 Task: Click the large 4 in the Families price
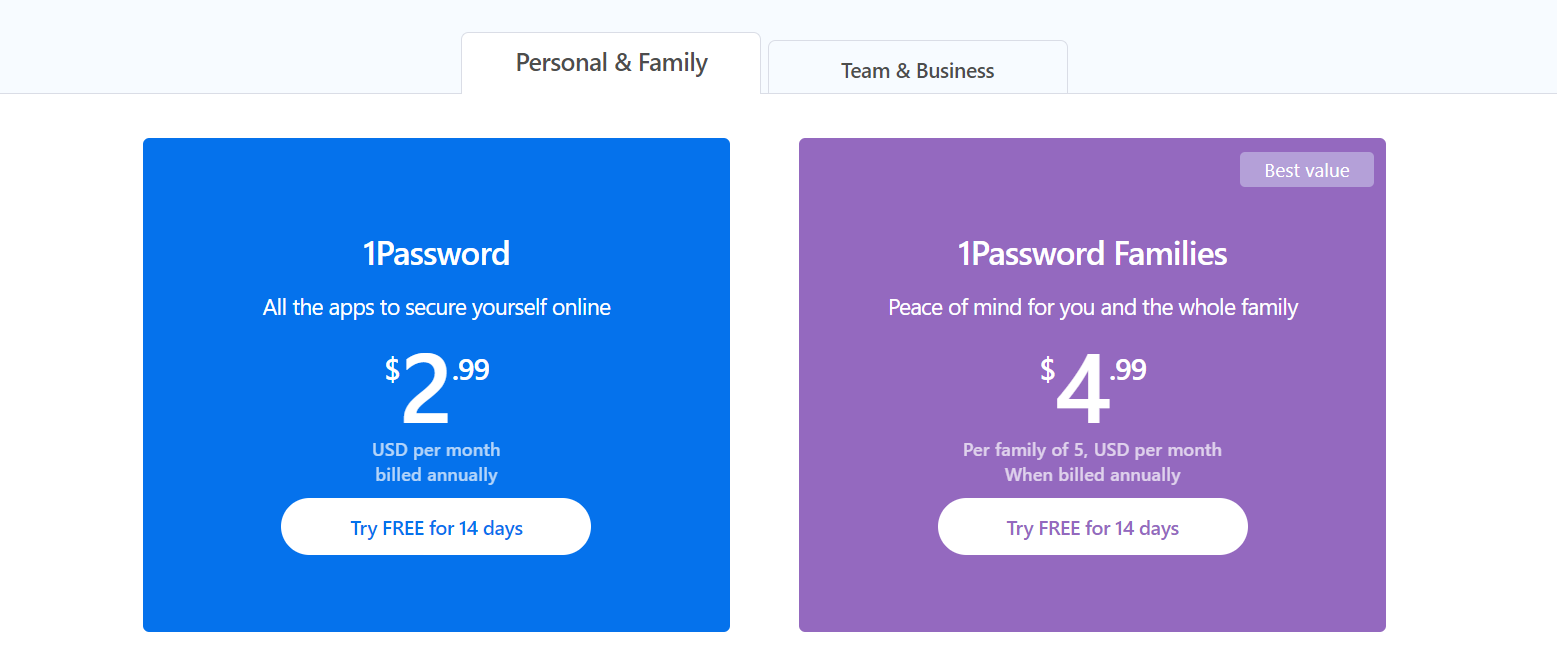coord(1083,393)
